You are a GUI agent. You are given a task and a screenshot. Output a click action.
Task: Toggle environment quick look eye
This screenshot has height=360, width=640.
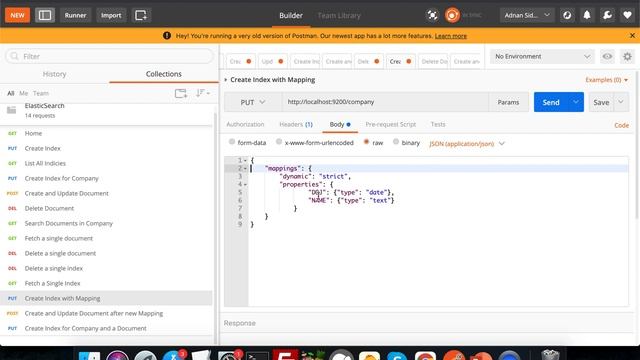(x=607, y=56)
